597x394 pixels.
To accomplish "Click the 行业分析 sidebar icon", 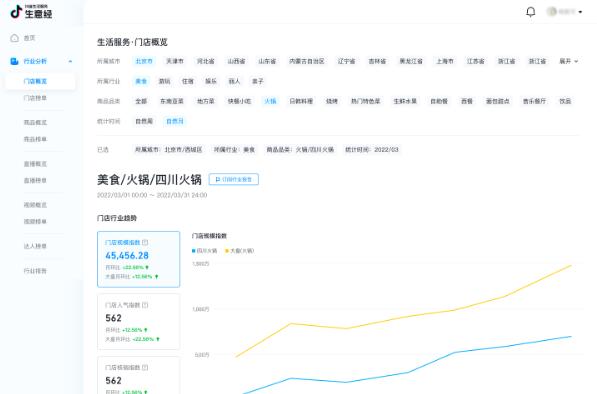I will (x=14, y=61).
